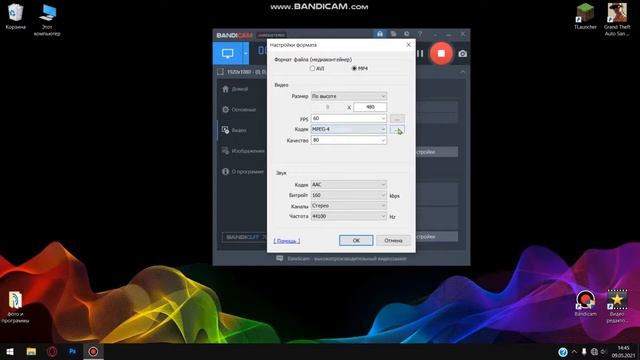Open the Частота 44100 dropdown
640x360 pixels.
pyautogui.click(x=349, y=216)
